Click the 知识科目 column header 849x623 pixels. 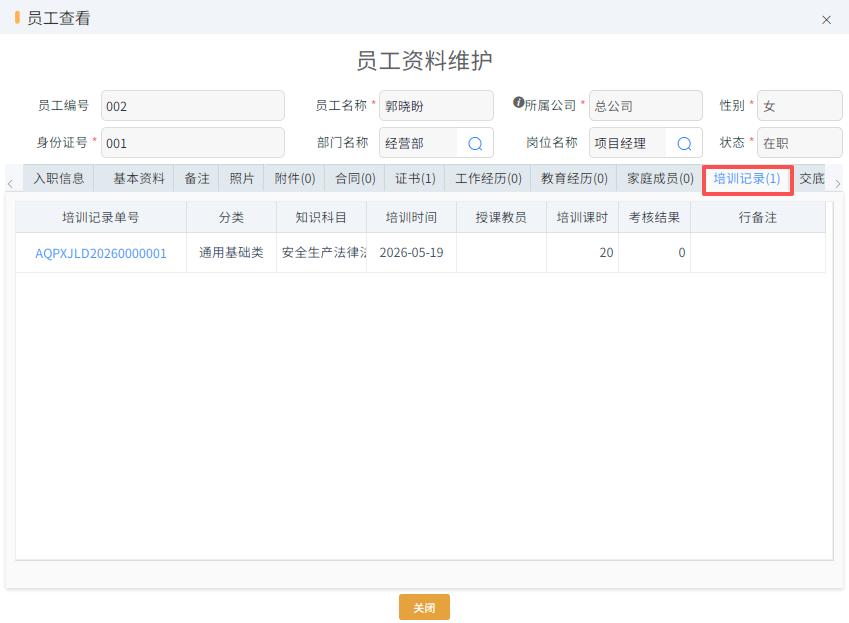click(x=322, y=218)
